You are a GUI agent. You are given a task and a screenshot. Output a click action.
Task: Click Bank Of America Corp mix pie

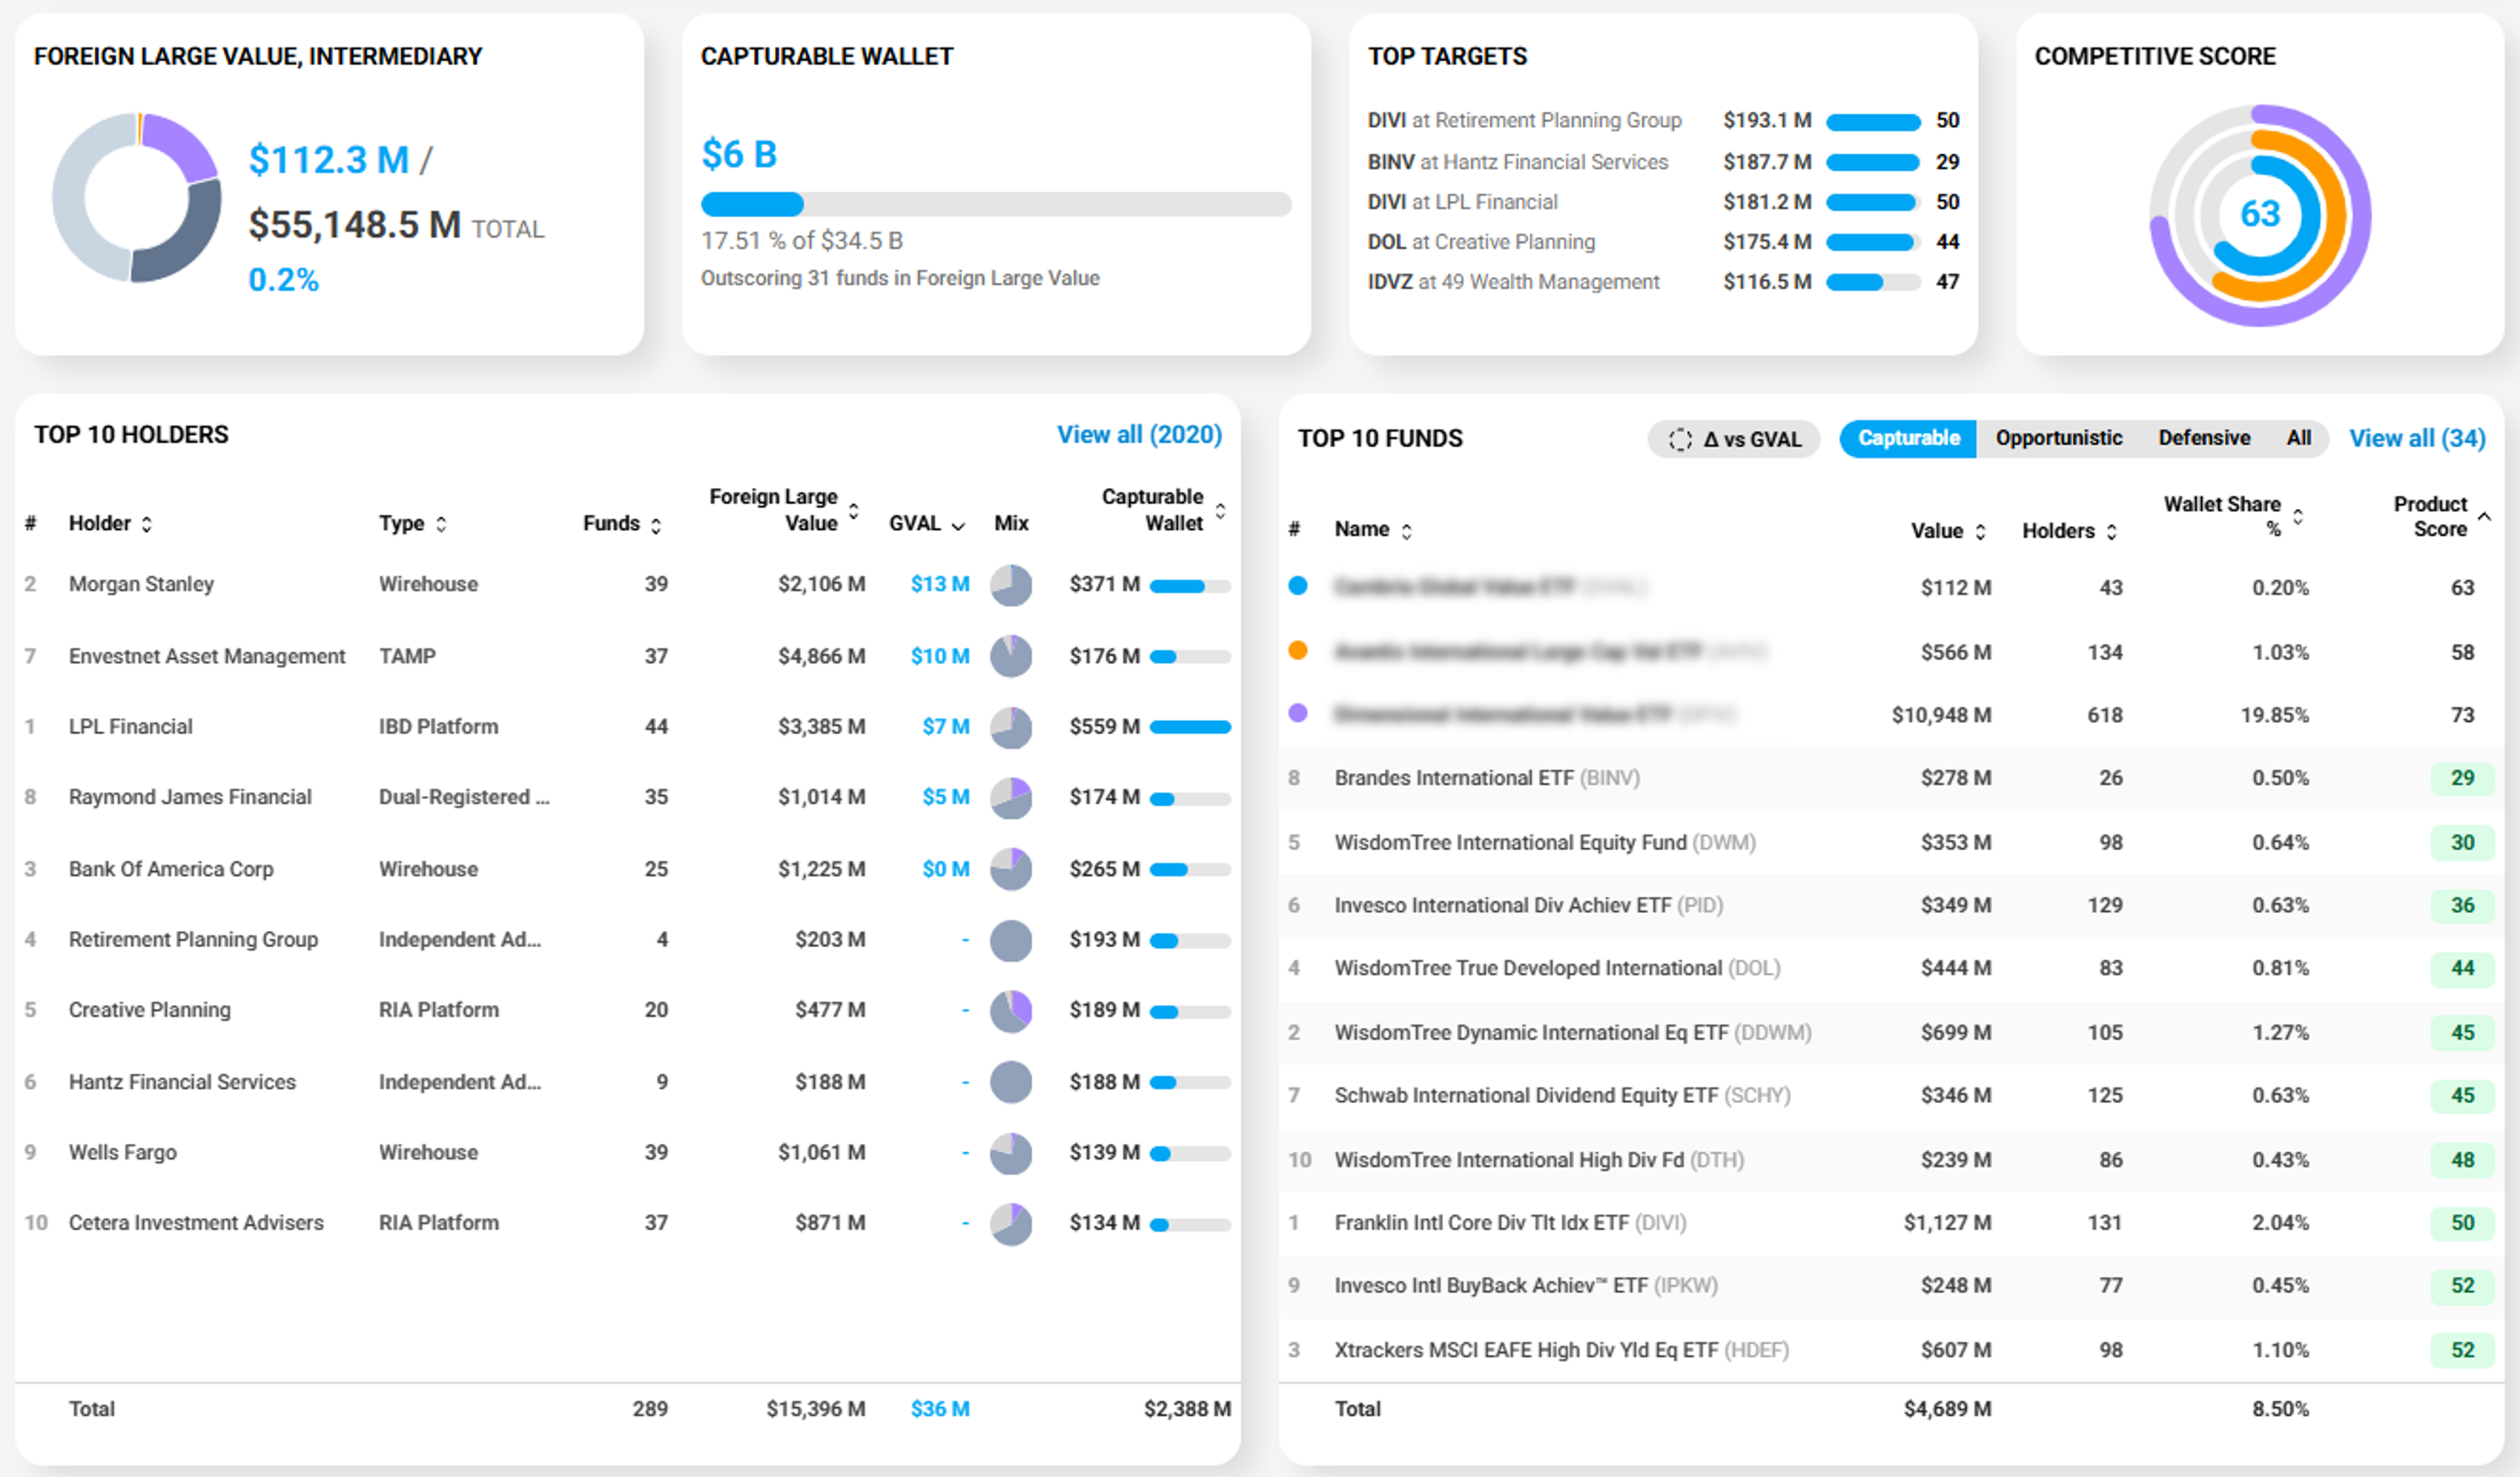tap(1011, 869)
